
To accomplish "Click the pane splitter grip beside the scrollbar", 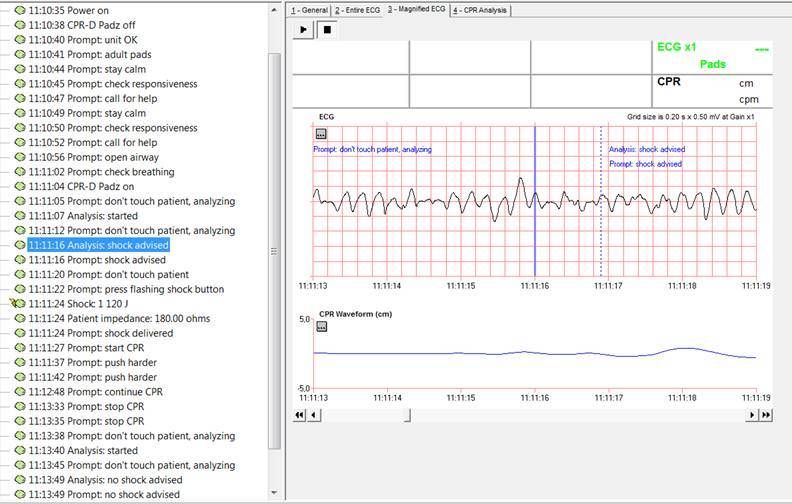I will click(x=274, y=251).
